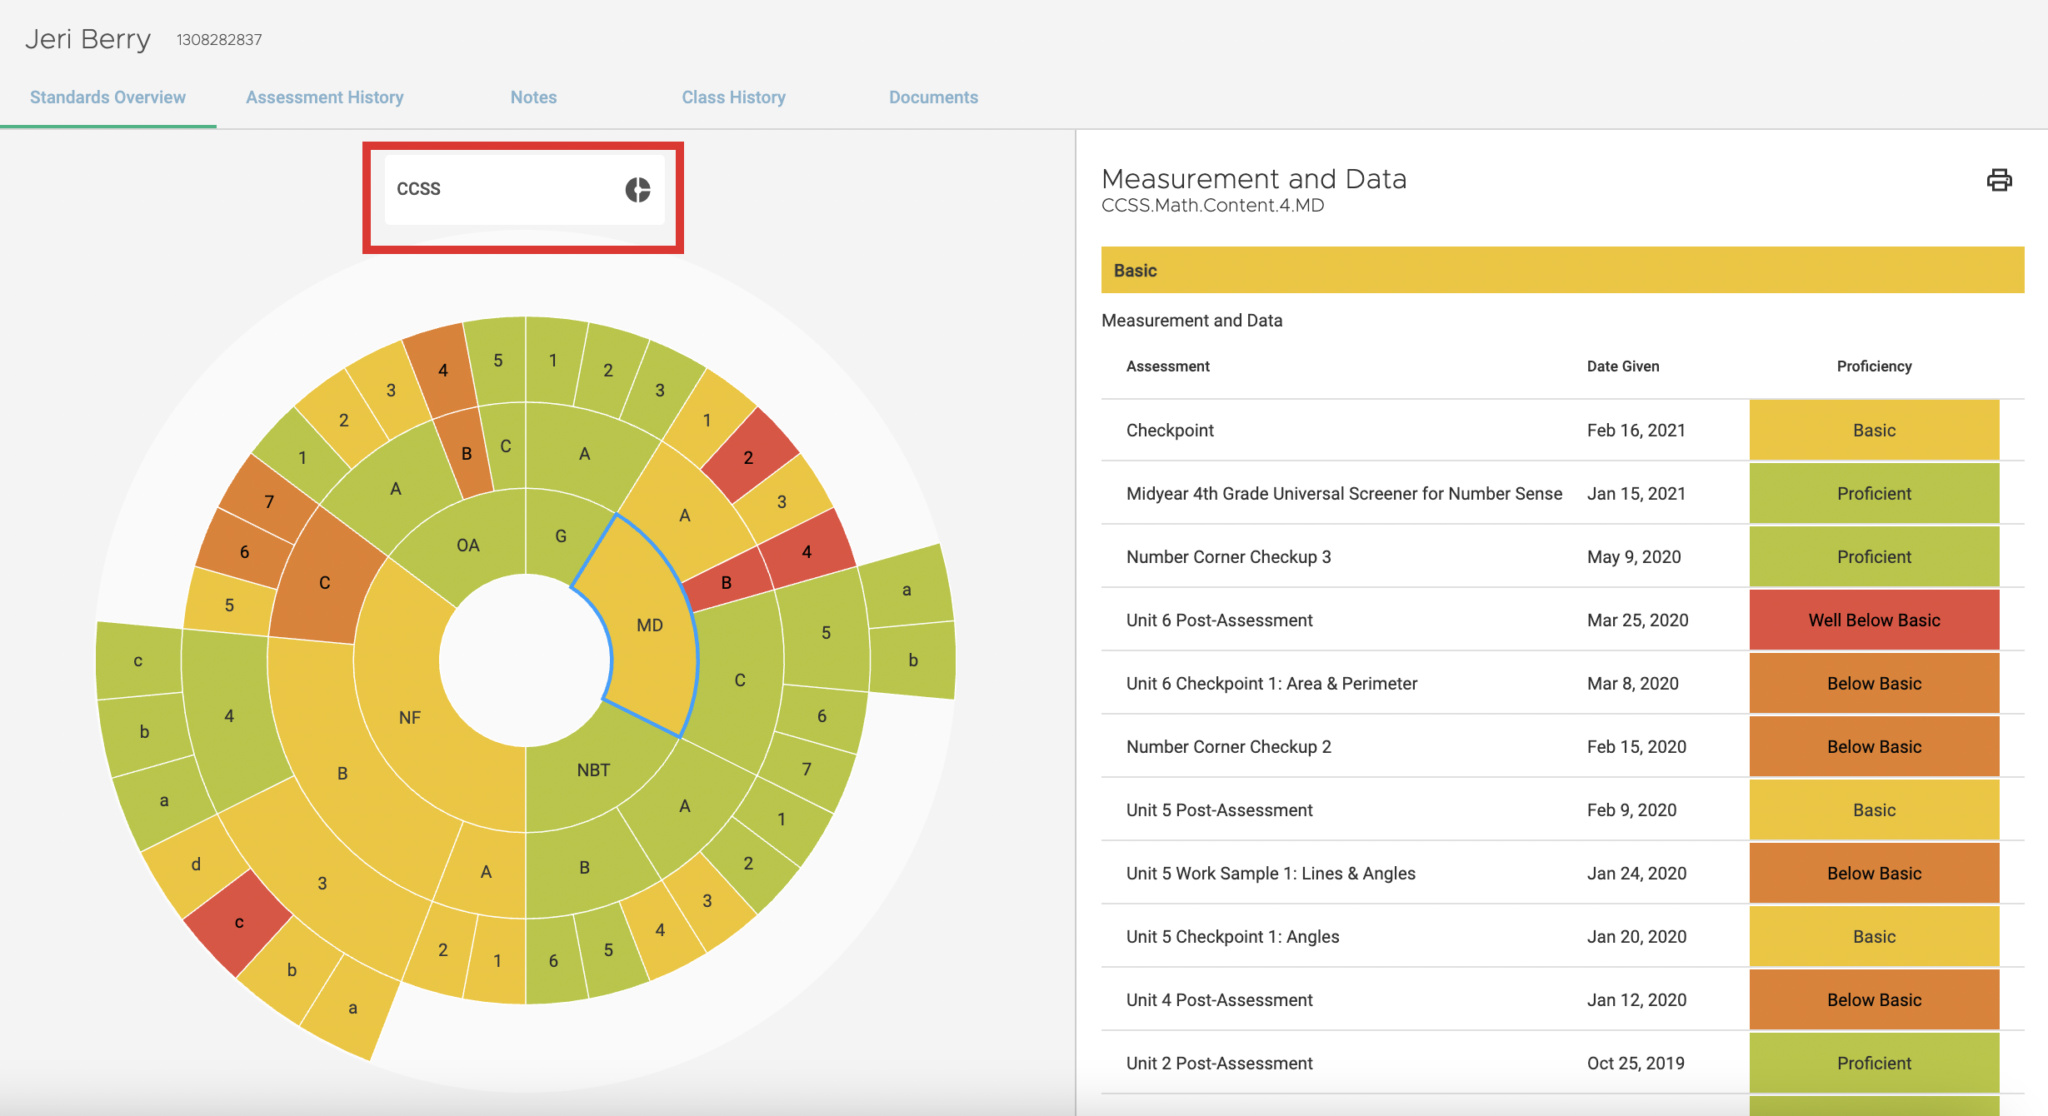The height and width of the screenshot is (1116, 2048).
Task: Click Unit 4 Post-Assessment row
Action: (1562, 1000)
